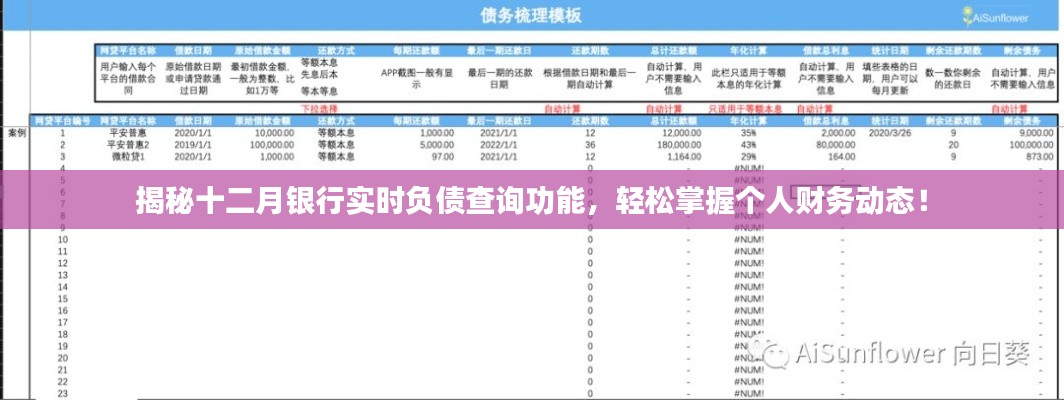Select the total repayment cell 1,164.00

[x=684, y=157]
